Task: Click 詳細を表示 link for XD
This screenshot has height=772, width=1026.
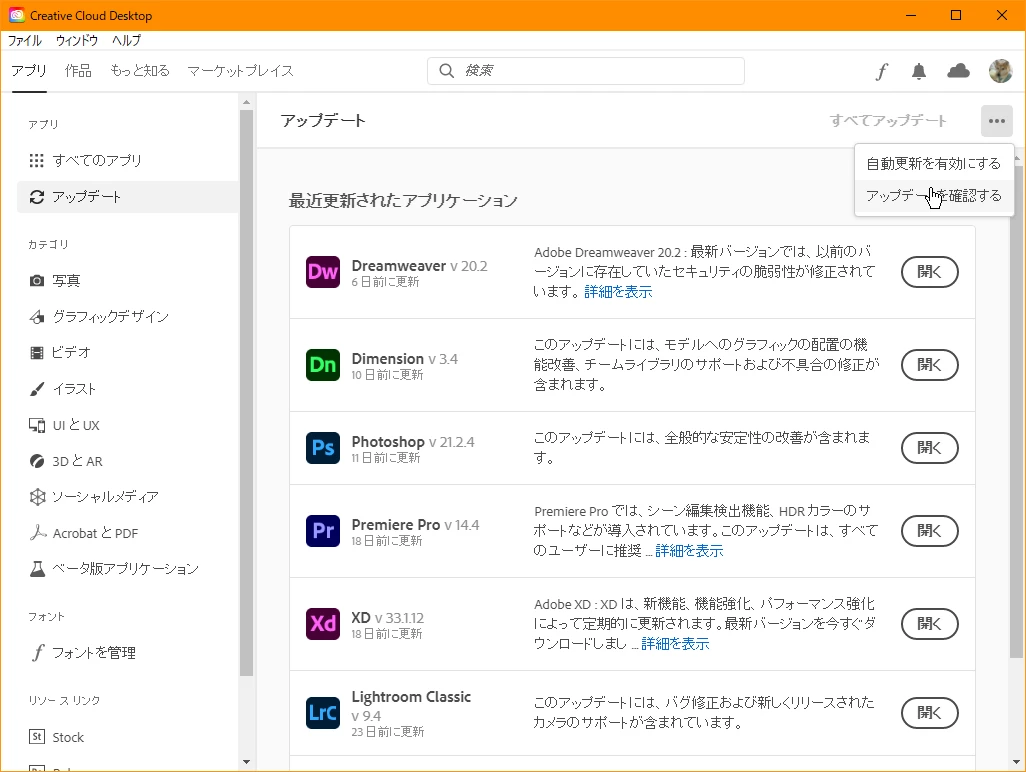Action: click(x=675, y=644)
